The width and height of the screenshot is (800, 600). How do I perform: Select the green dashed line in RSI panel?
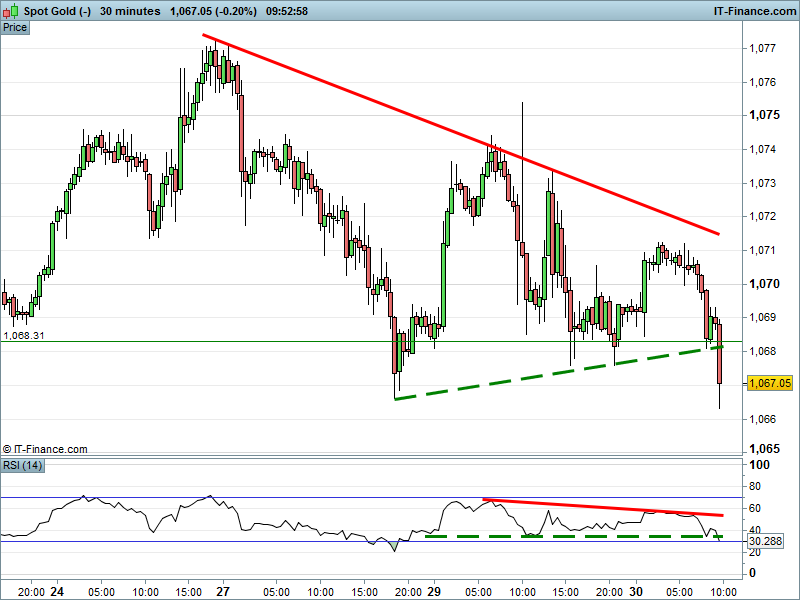point(570,537)
